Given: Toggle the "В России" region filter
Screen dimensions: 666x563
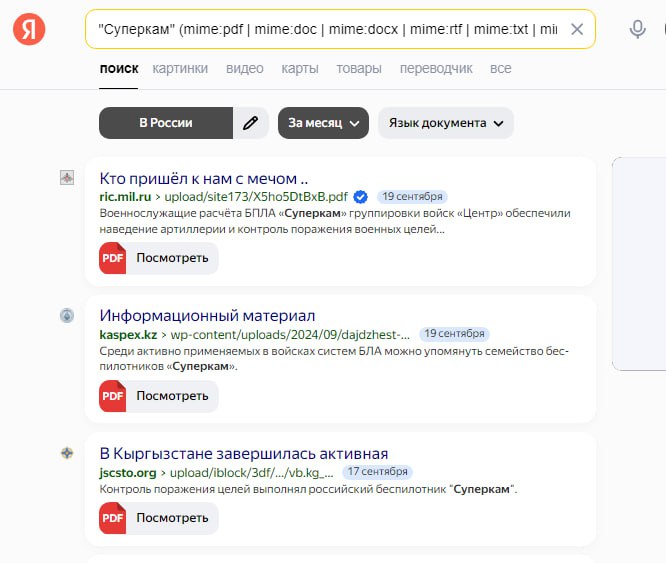Looking at the screenshot, I should tap(166, 123).
